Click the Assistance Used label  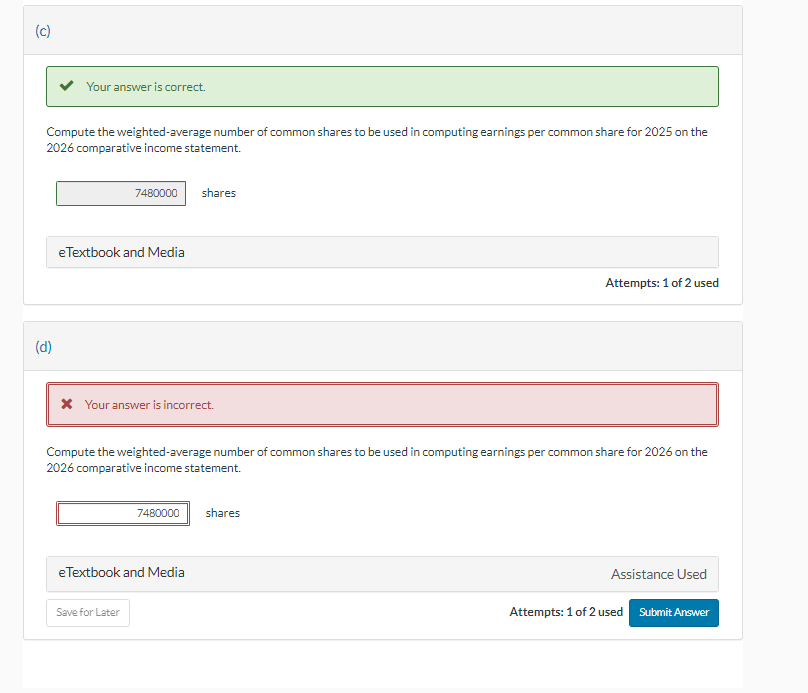point(659,574)
